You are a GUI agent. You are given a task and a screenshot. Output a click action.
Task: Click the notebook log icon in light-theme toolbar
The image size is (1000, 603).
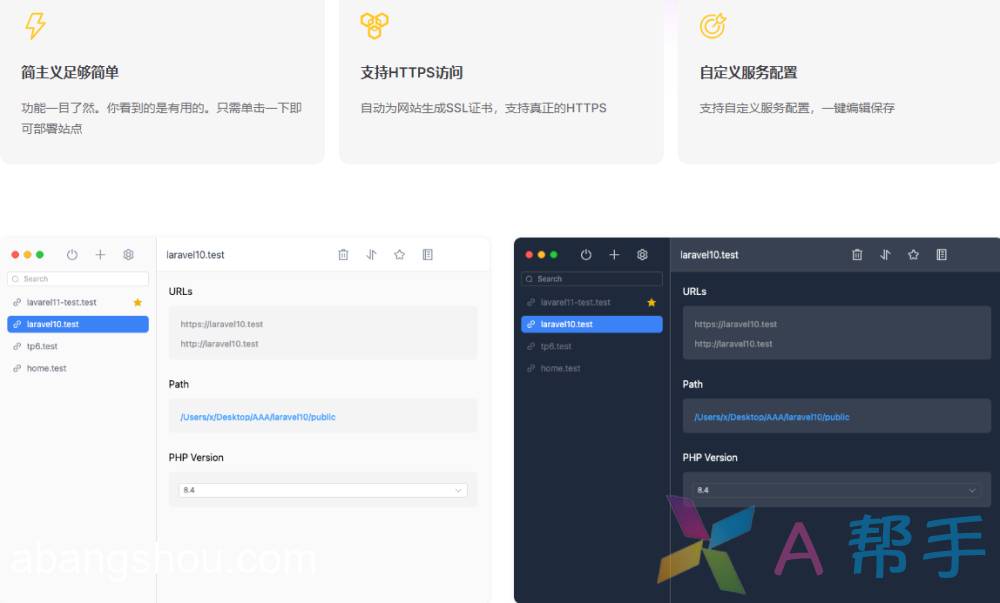pyautogui.click(x=427, y=255)
